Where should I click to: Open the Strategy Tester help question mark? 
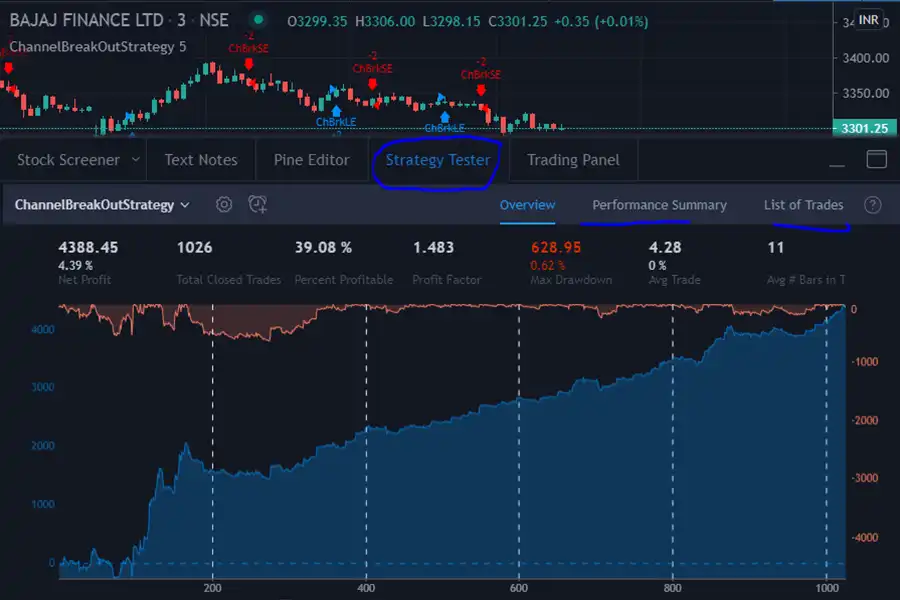pos(872,205)
